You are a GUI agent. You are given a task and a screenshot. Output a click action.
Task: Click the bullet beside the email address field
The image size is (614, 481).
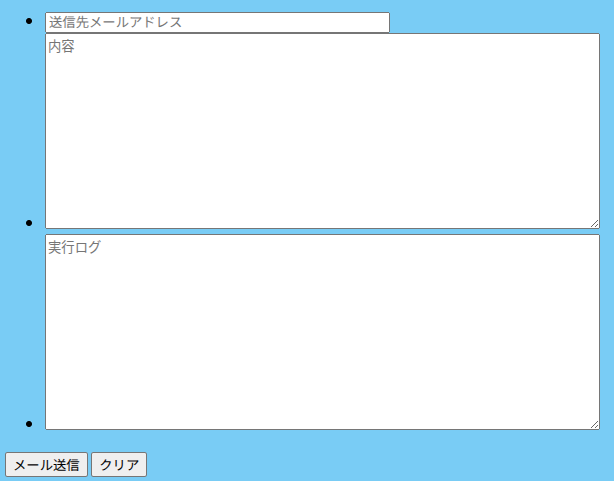tap(29, 21)
